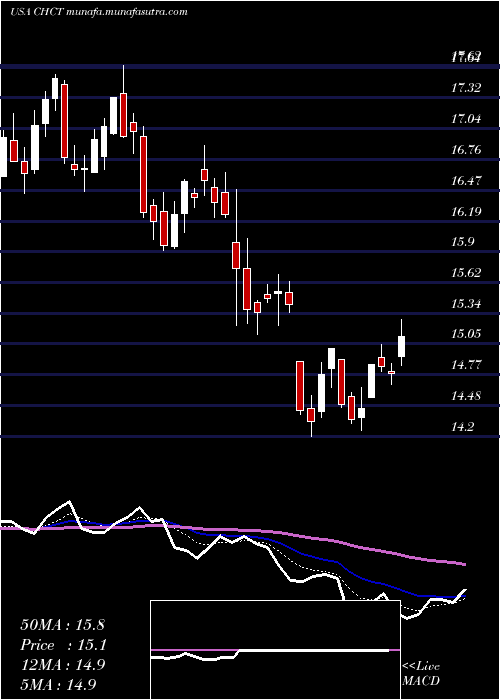Select the 15.62 price axis label
The image size is (500, 700).
(466, 273)
